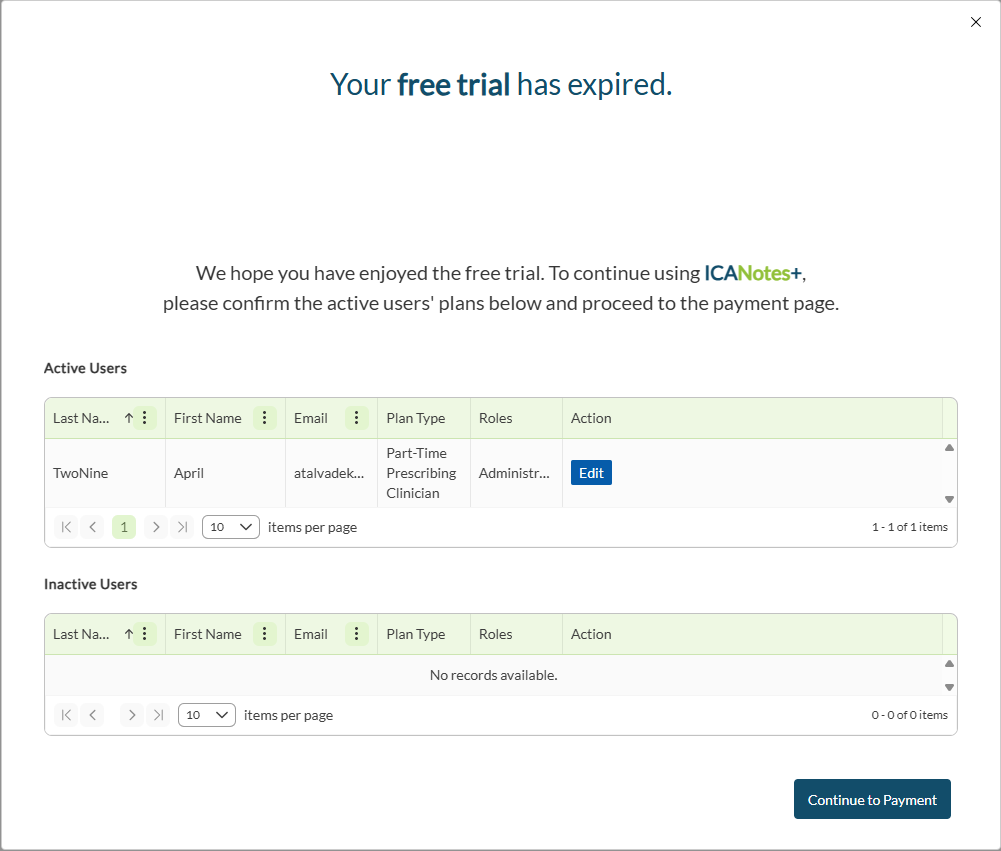Click Edit for user TwoNine
Image resolution: width=1001 pixels, height=851 pixels.
(591, 473)
